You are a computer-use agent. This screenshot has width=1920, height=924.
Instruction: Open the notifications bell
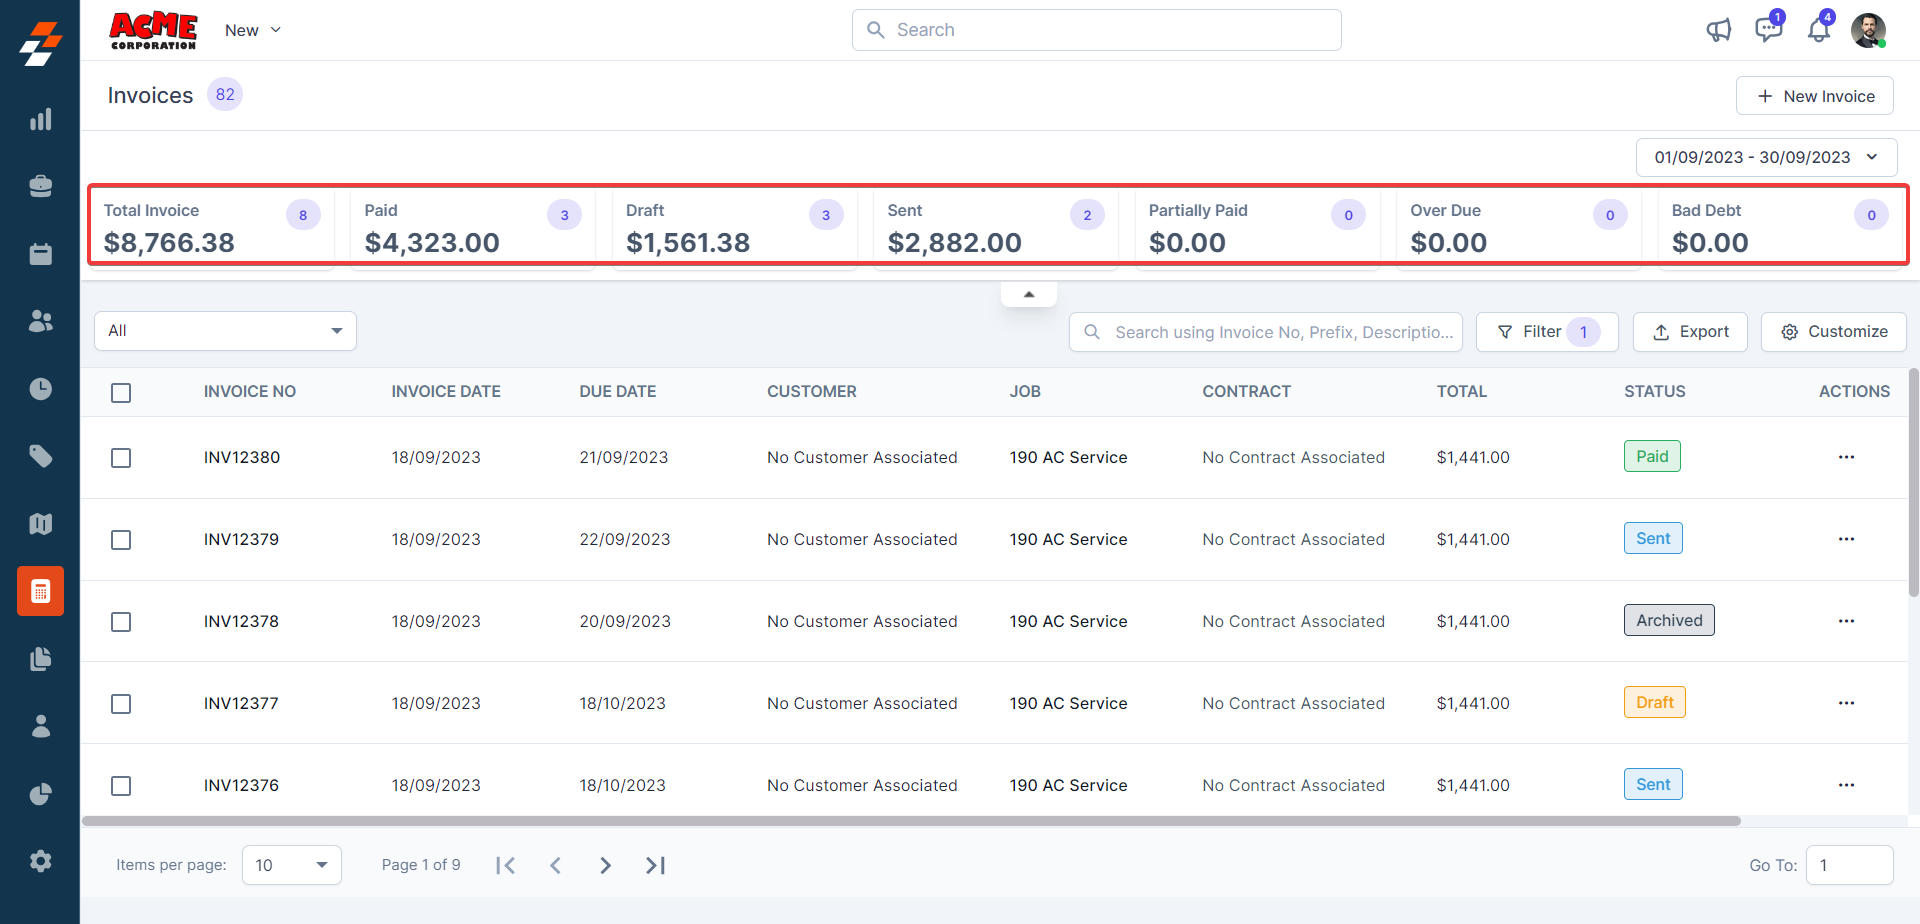(1818, 30)
